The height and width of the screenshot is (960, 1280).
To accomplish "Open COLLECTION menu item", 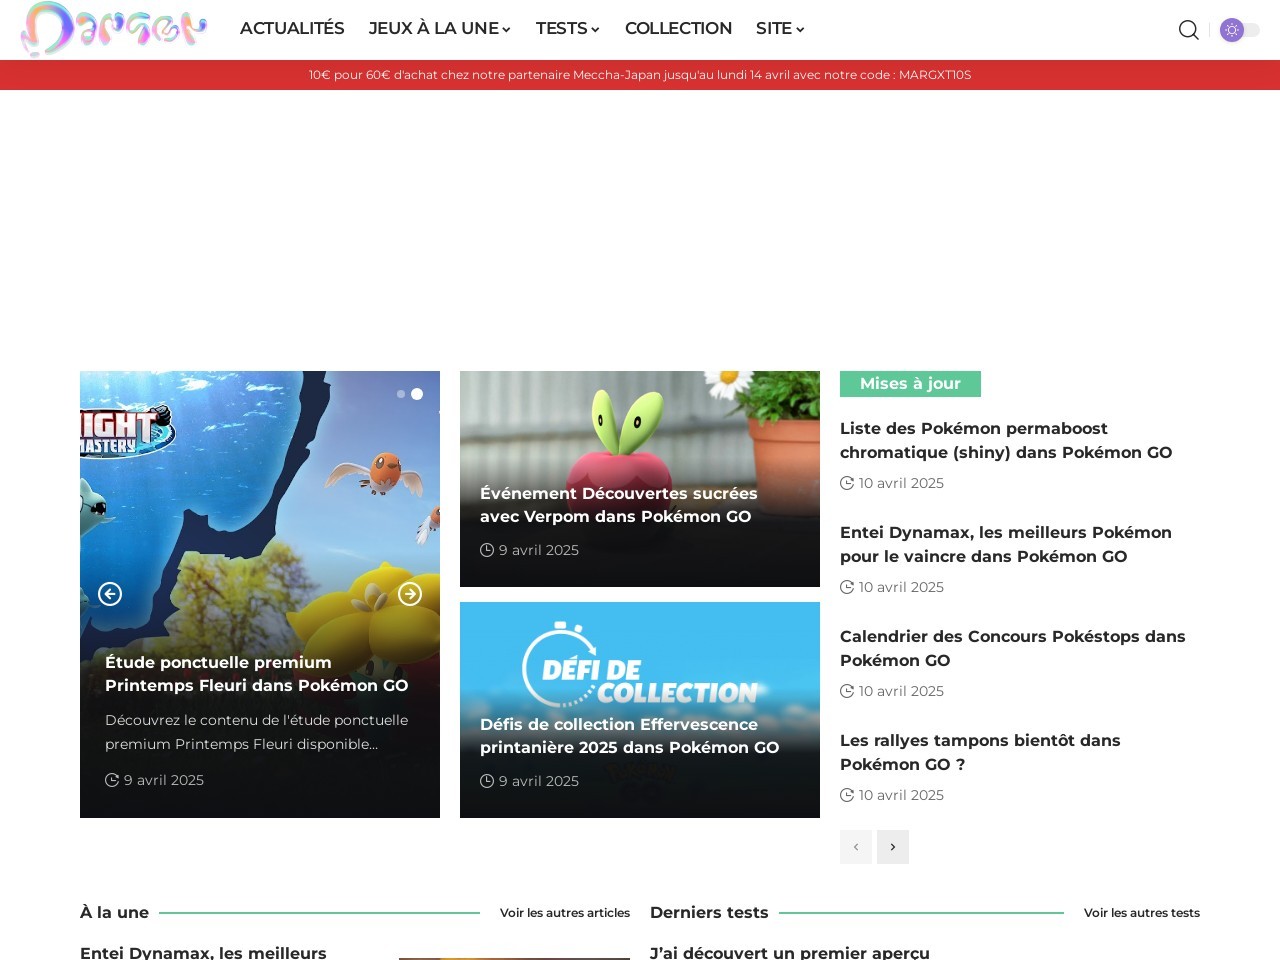I will pos(678,29).
